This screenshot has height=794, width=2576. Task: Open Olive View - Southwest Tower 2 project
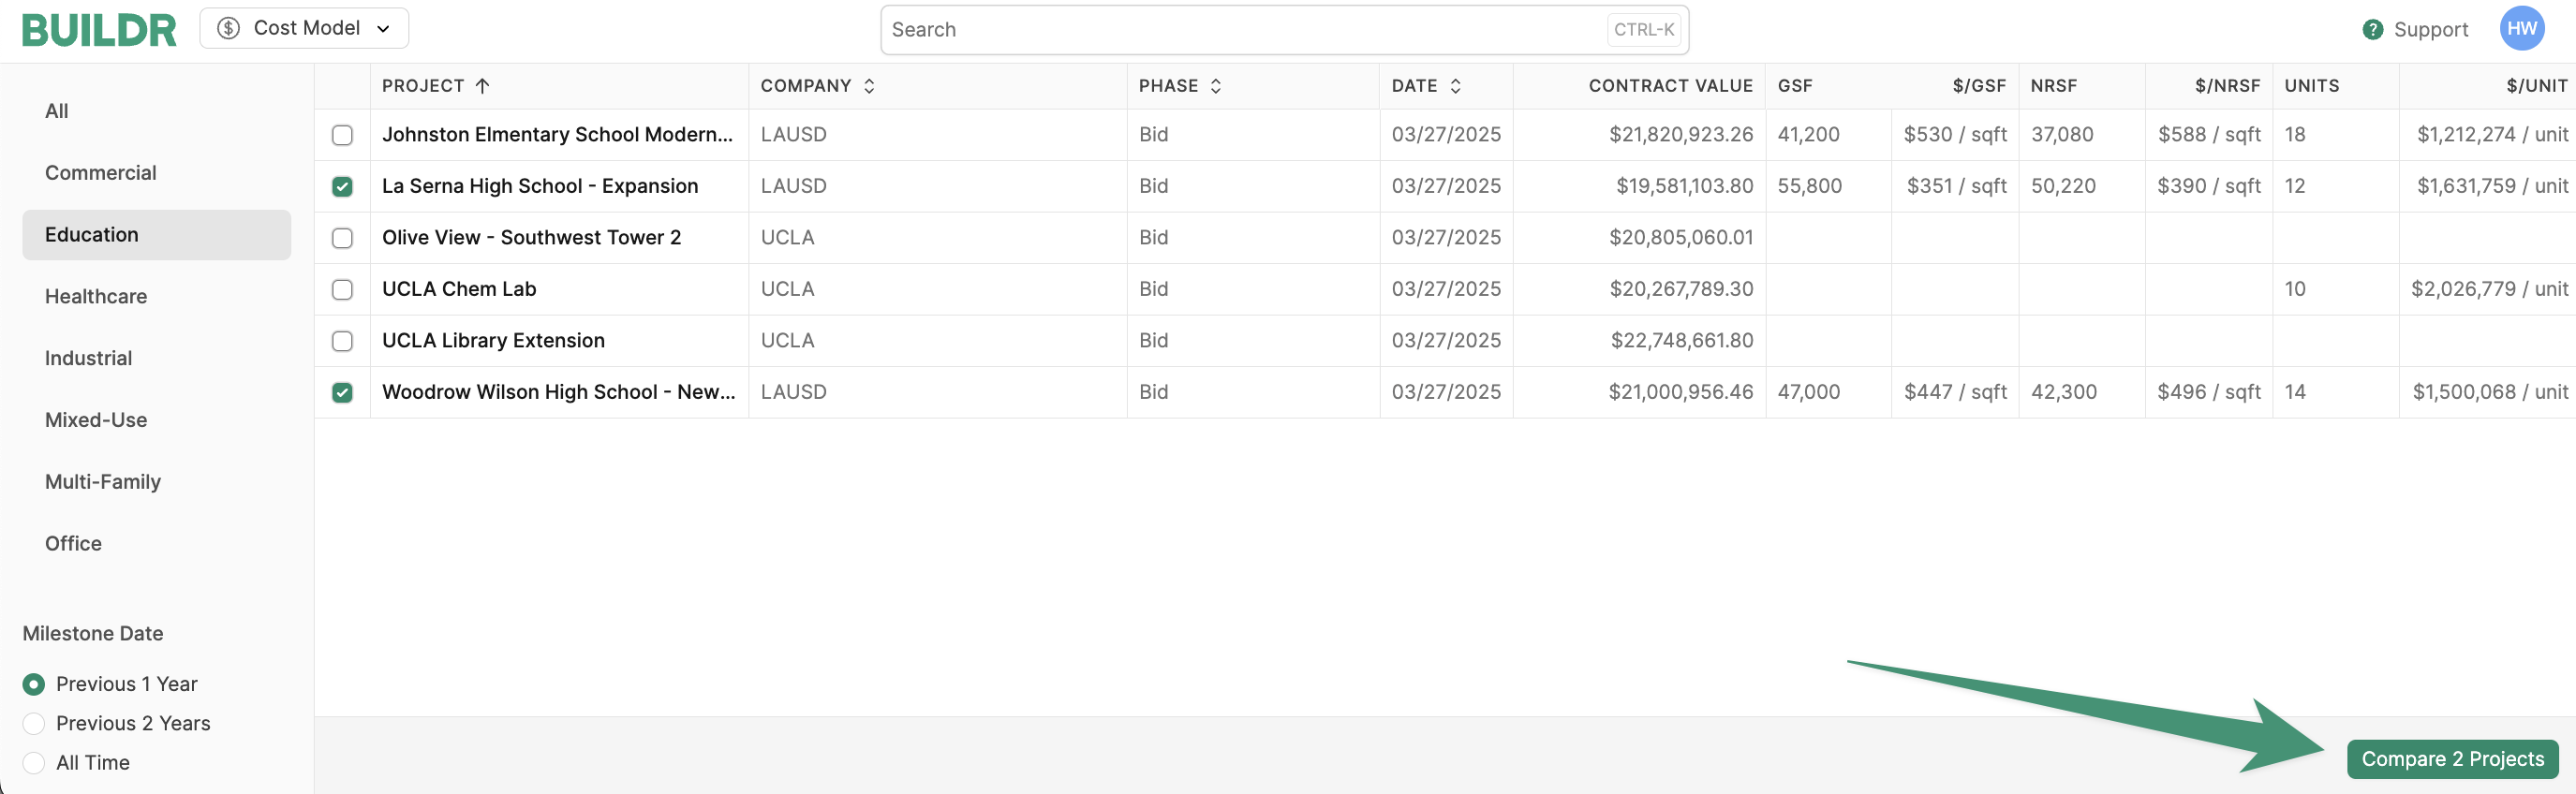pyautogui.click(x=531, y=237)
